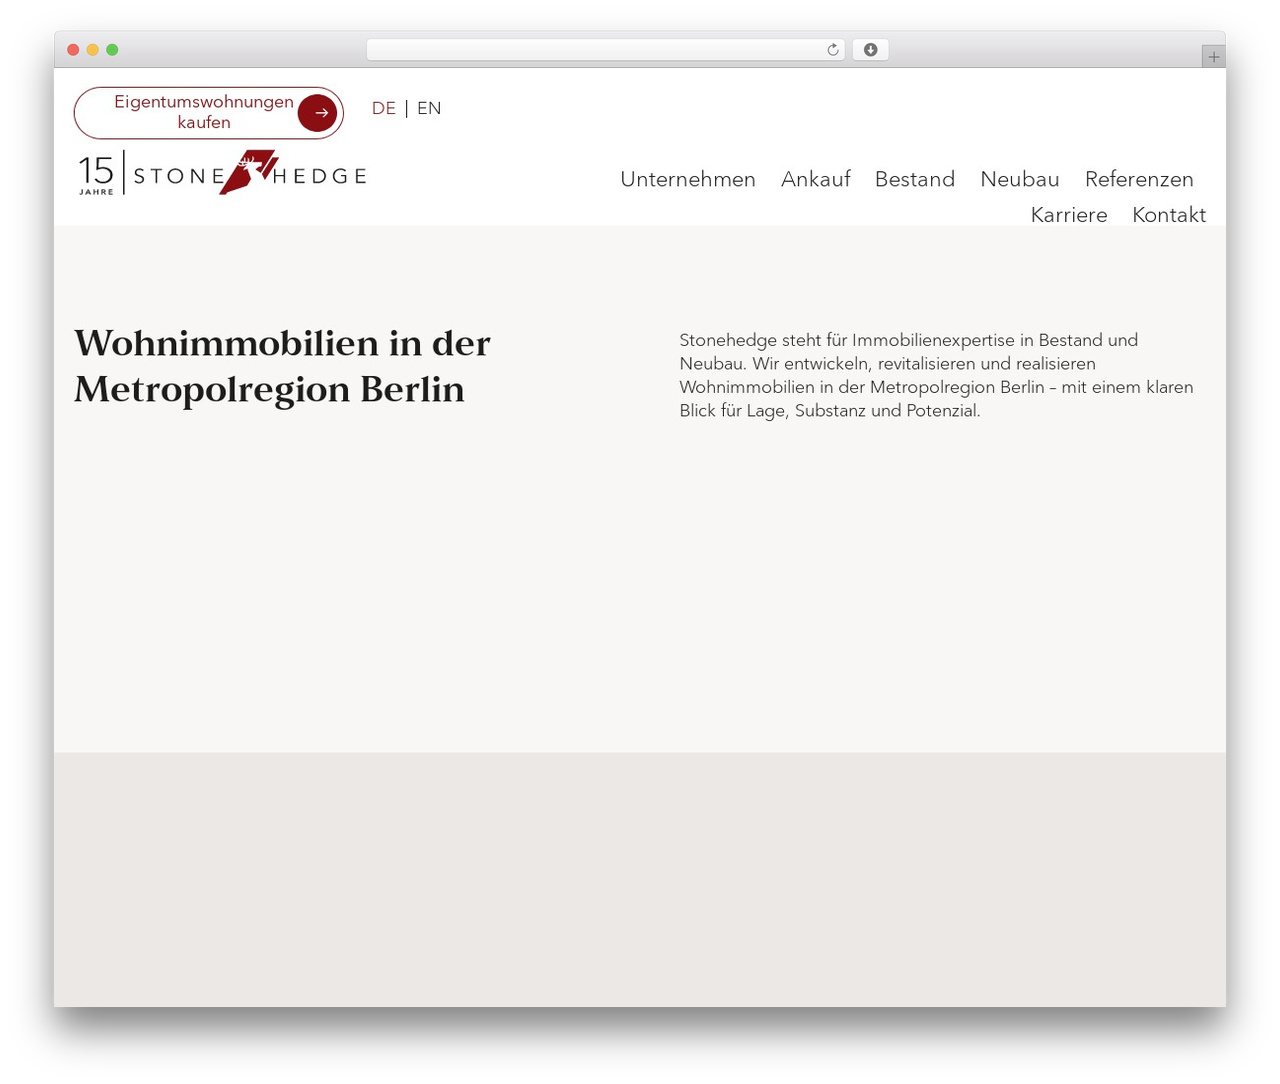The image size is (1280, 1084).
Task: Minimize window with the yellow button
Action: (92, 50)
